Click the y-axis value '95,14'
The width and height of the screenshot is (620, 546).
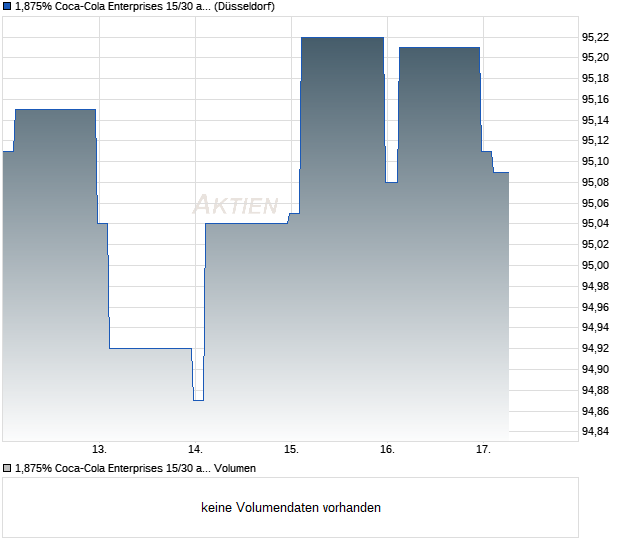[595, 120]
